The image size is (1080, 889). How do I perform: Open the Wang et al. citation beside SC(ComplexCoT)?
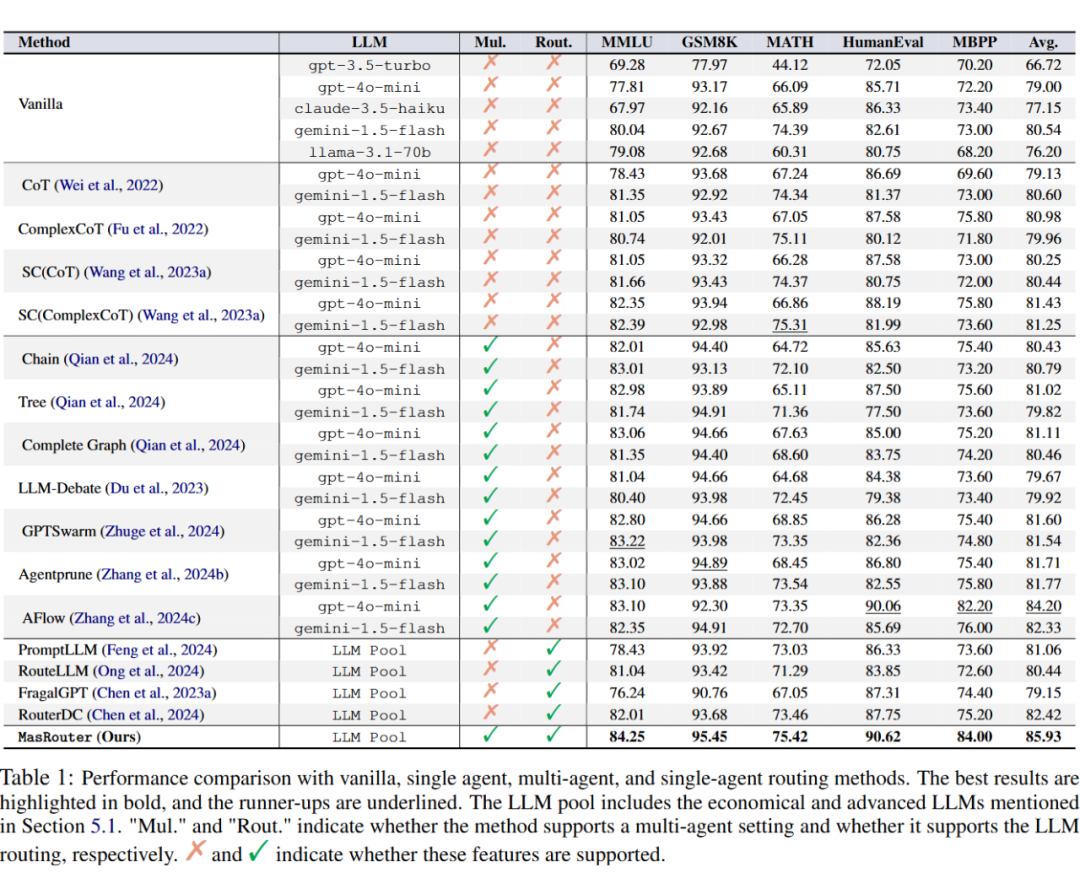pos(201,315)
